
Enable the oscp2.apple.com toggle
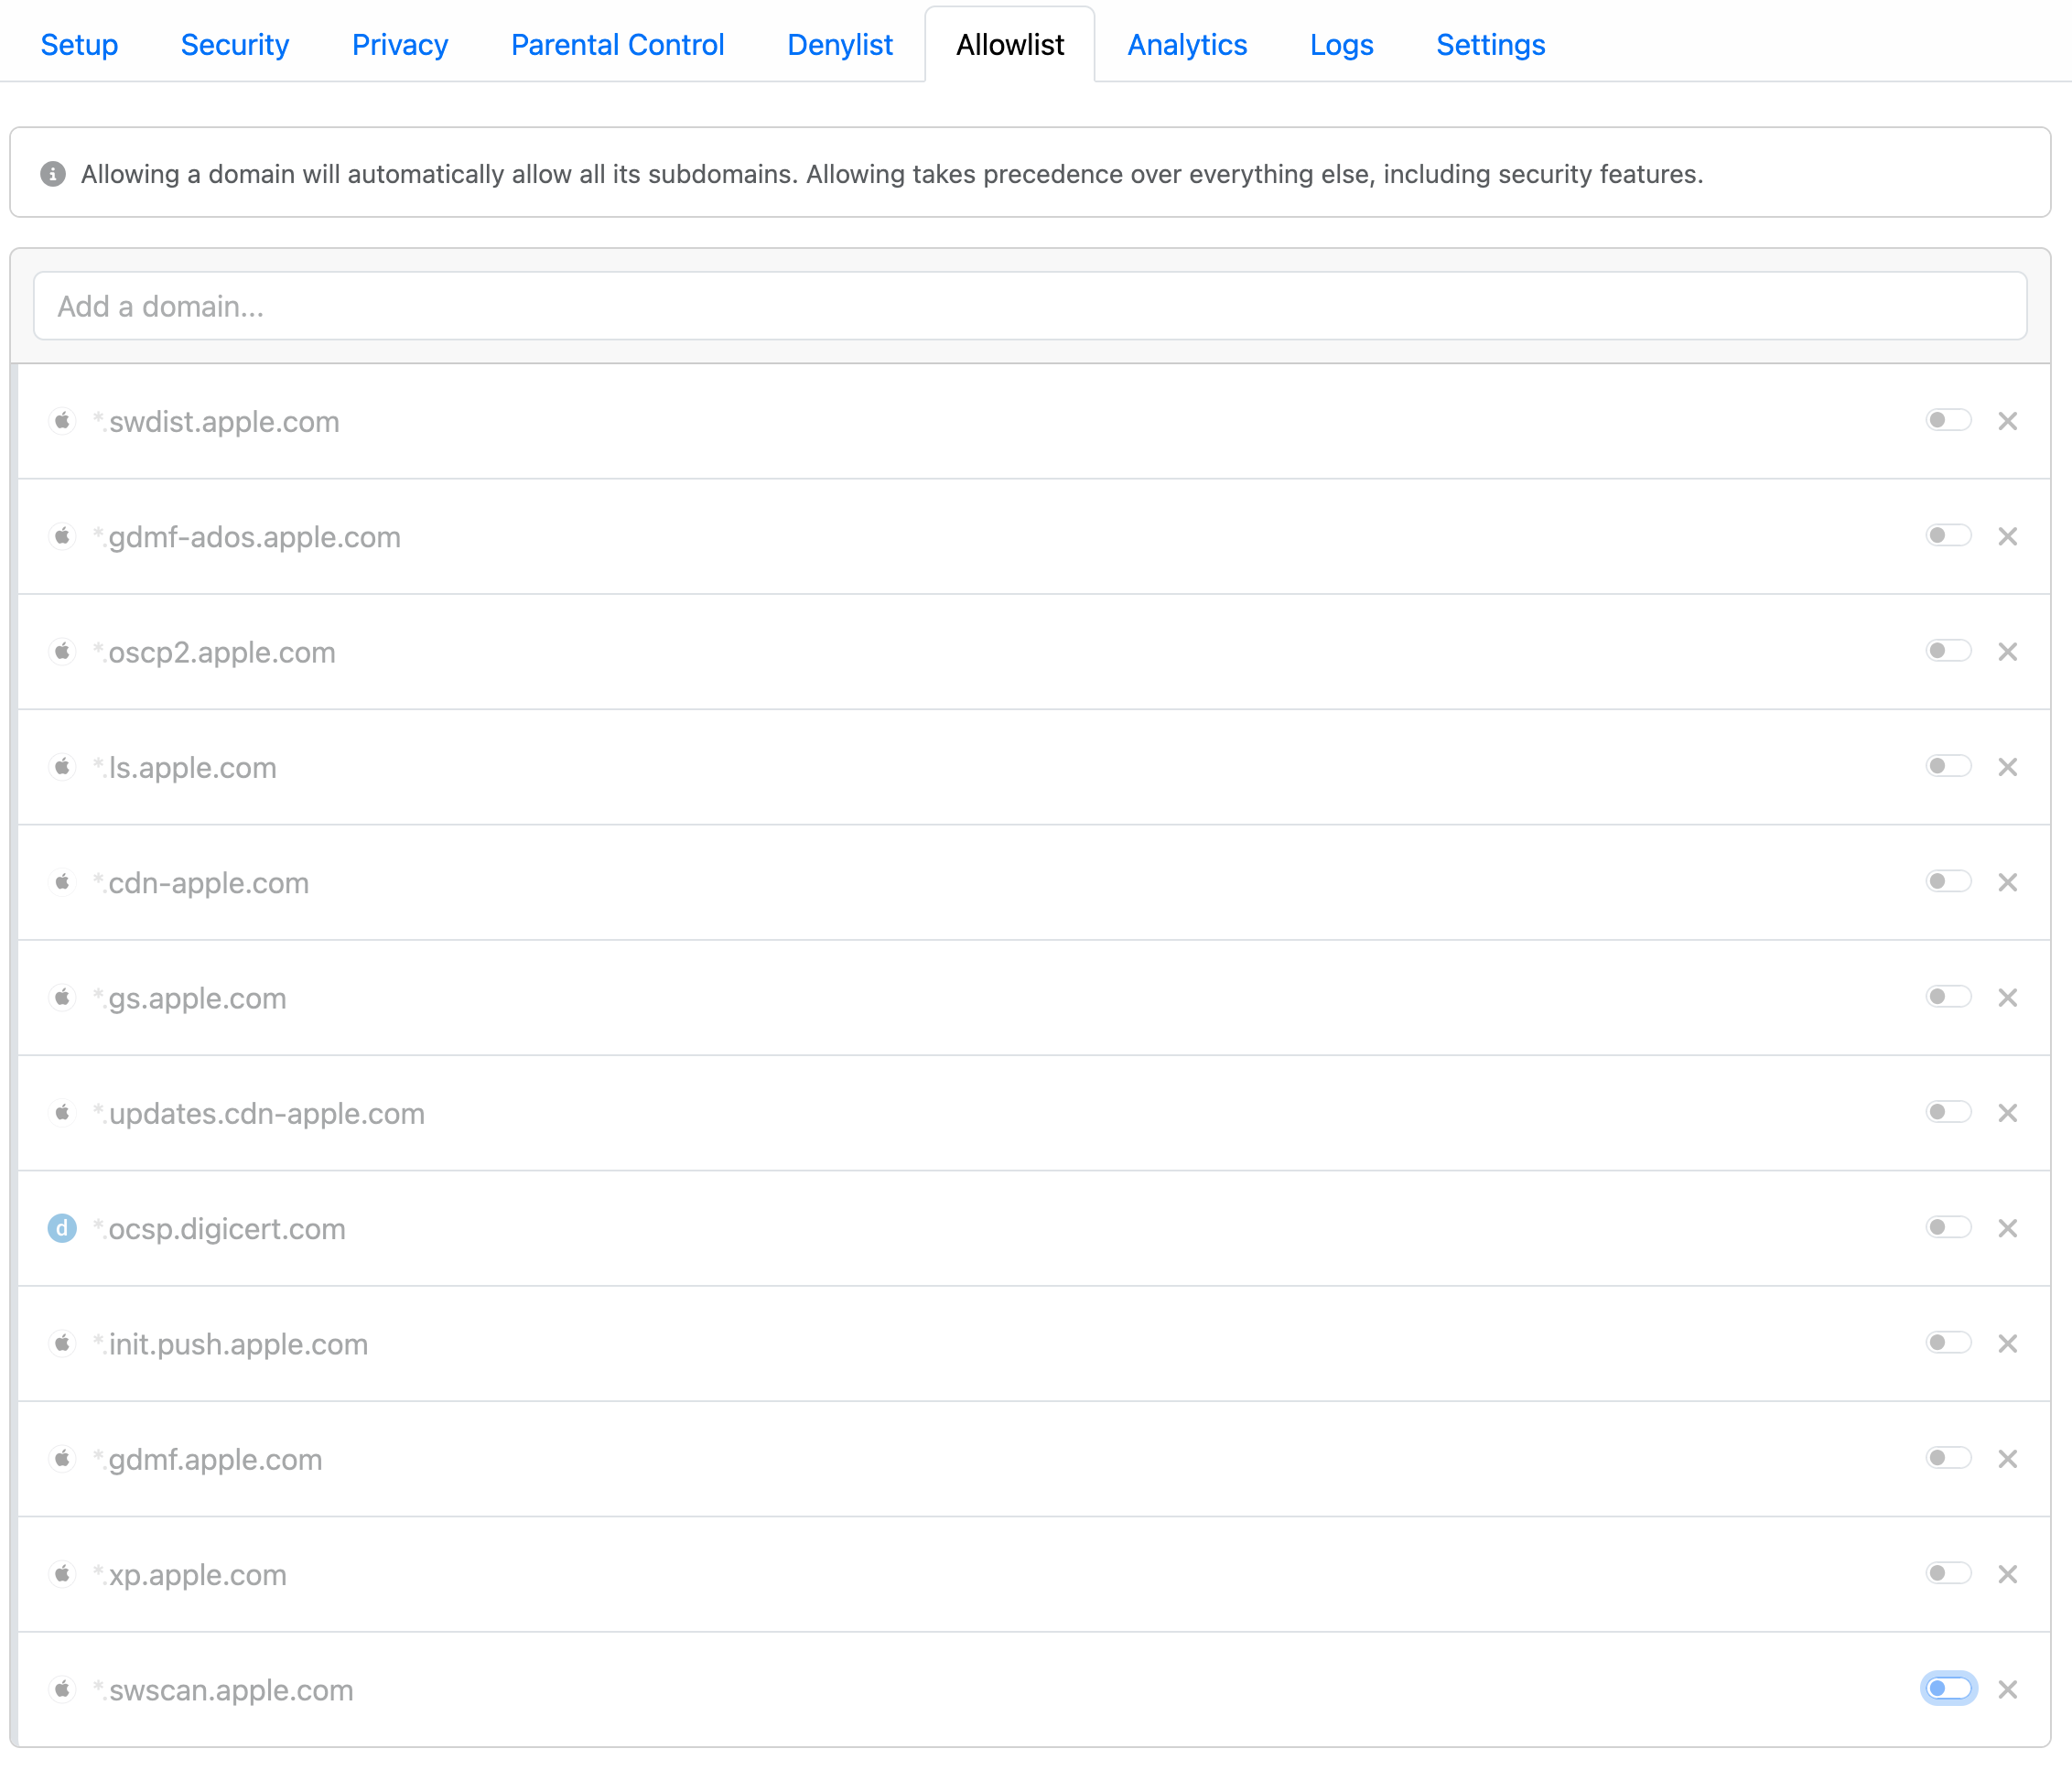[x=1948, y=652]
